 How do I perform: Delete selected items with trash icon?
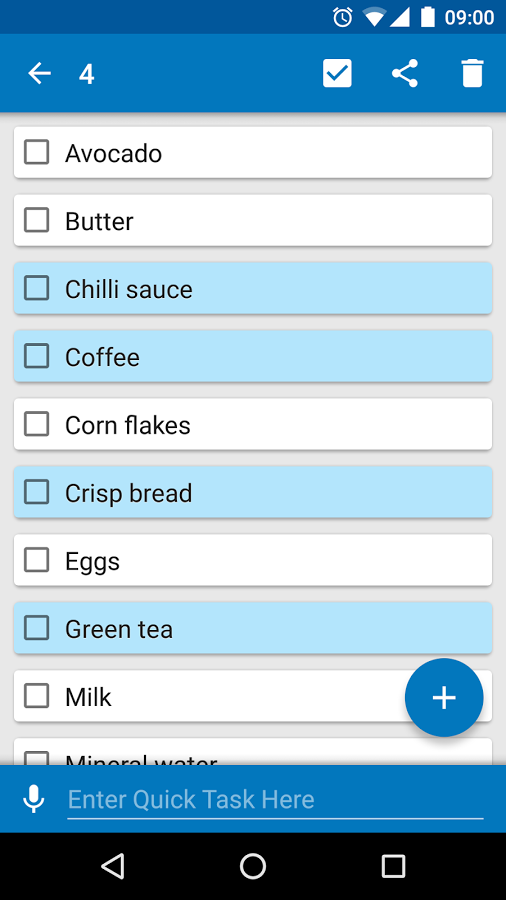(x=473, y=73)
